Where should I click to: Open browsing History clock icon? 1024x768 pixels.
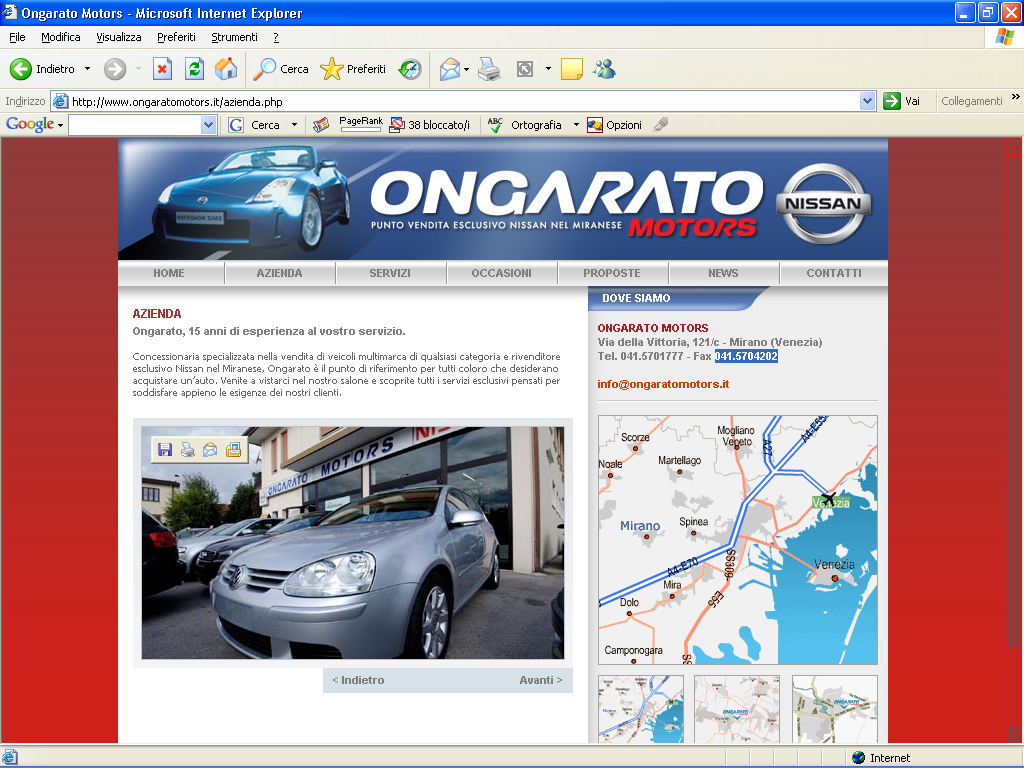pos(410,69)
